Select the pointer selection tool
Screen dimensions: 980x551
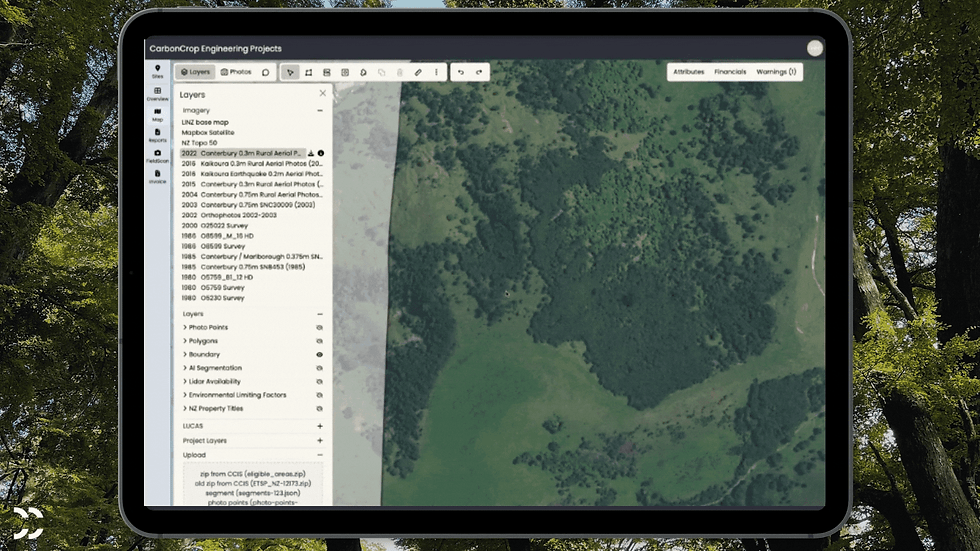click(x=290, y=72)
